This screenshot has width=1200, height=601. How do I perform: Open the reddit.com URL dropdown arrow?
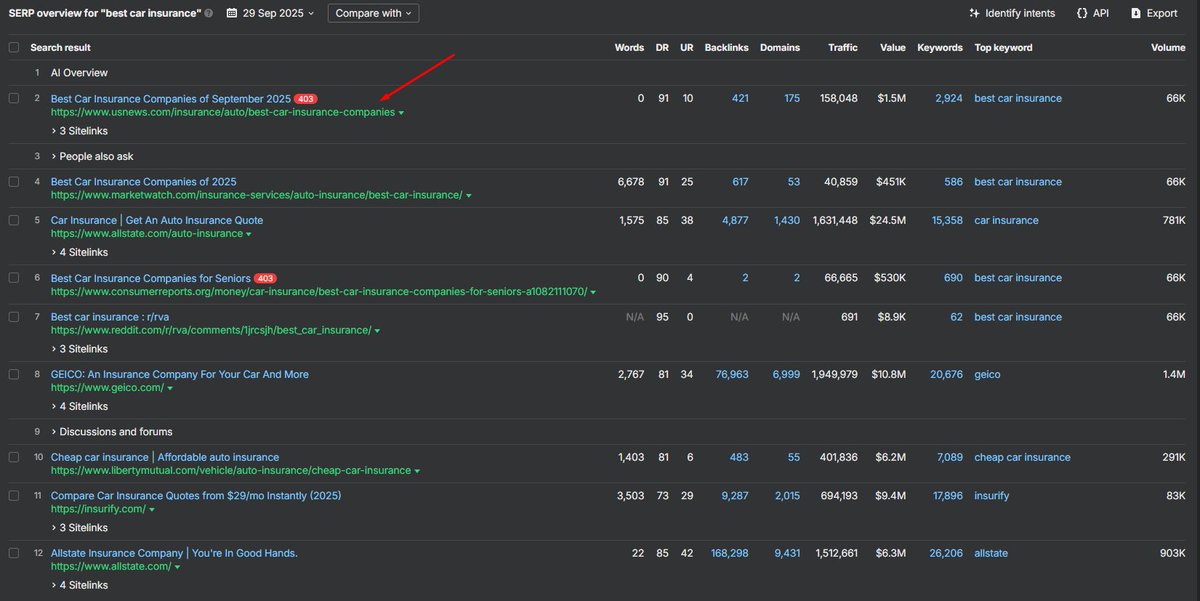coord(377,331)
